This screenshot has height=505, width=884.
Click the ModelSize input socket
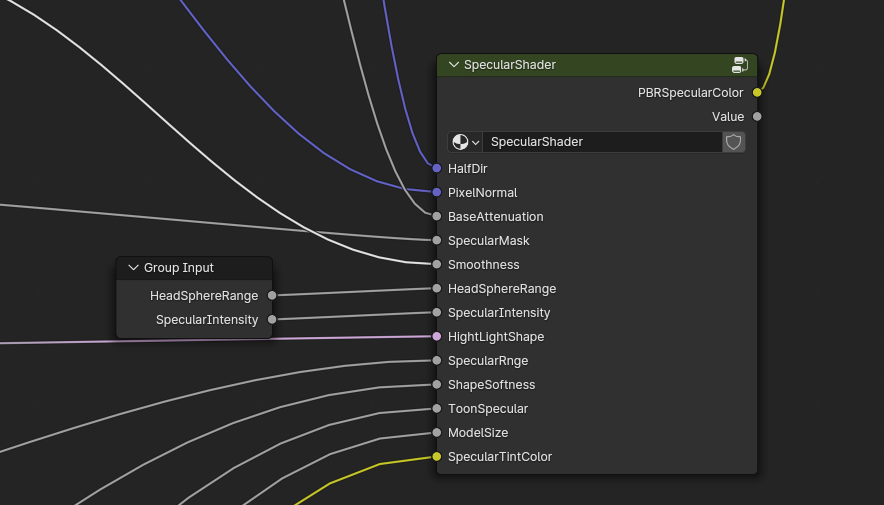point(437,433)
